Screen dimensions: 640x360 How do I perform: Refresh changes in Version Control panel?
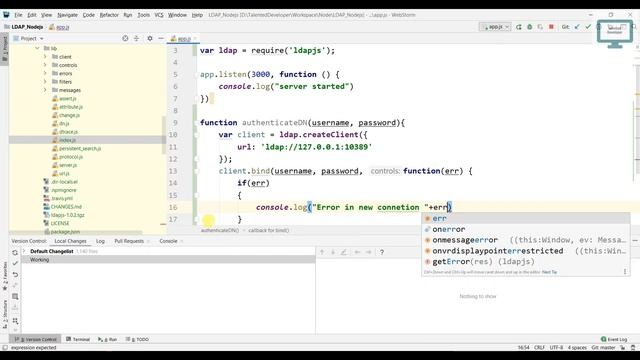pyautogui.click(x=15, y=253)
